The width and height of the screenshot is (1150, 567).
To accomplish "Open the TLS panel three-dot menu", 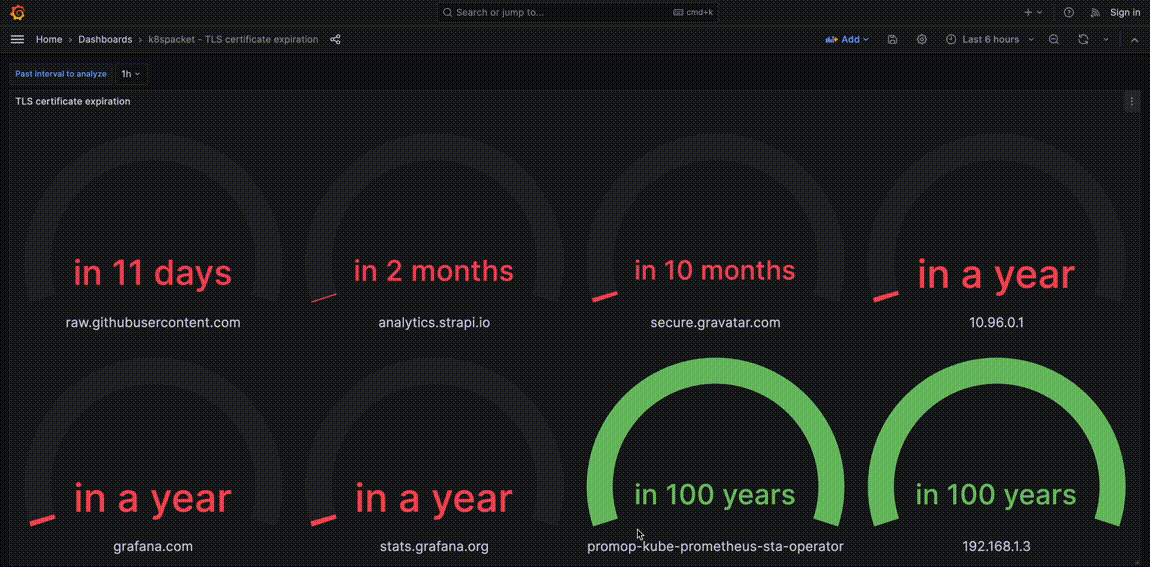I will click(x=1132, y=102).
